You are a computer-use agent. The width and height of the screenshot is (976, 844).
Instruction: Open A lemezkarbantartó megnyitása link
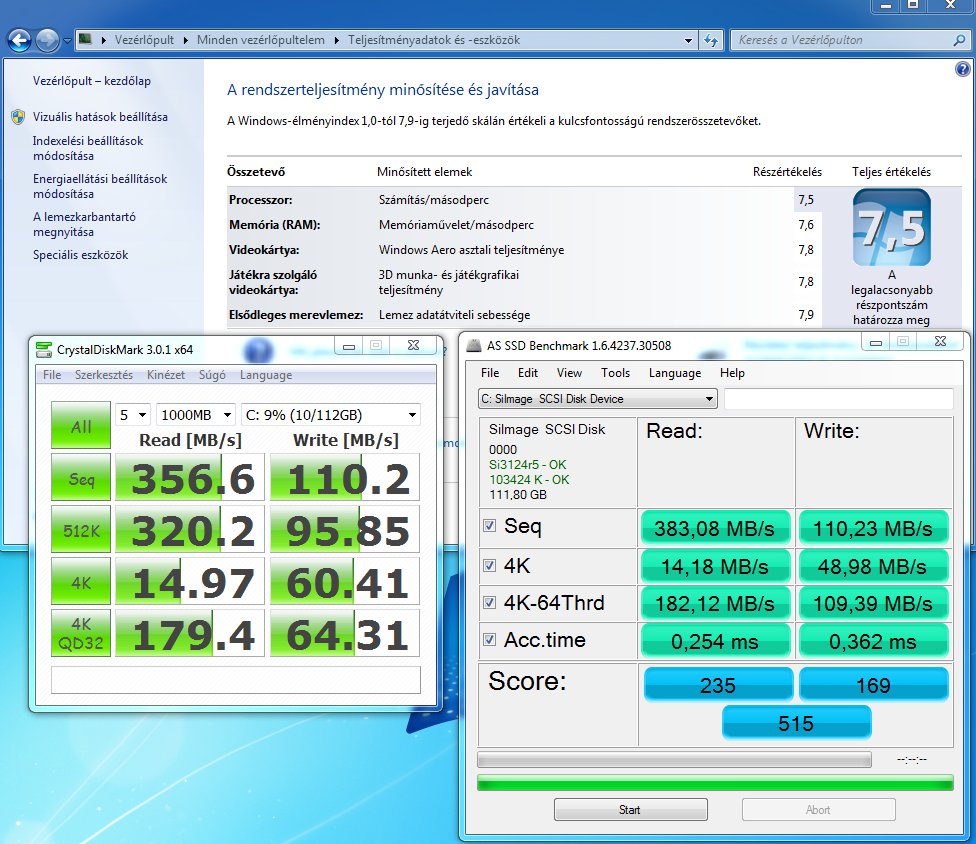coord(84,224)
